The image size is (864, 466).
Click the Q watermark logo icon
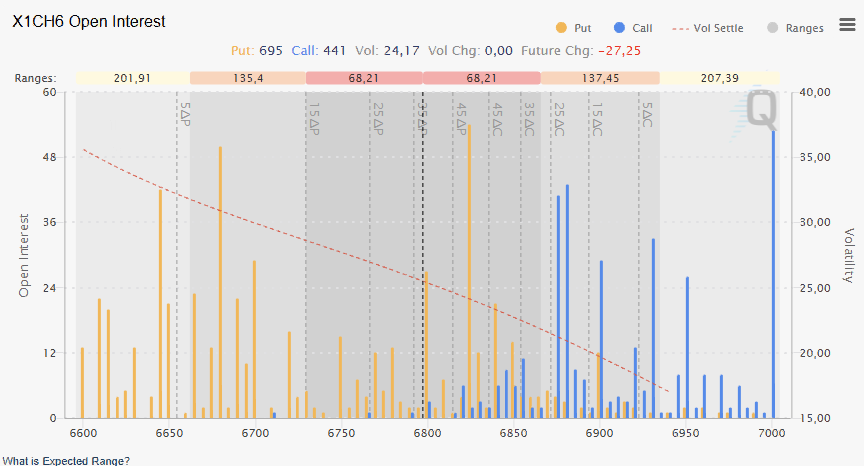click(x=760, y=110)
